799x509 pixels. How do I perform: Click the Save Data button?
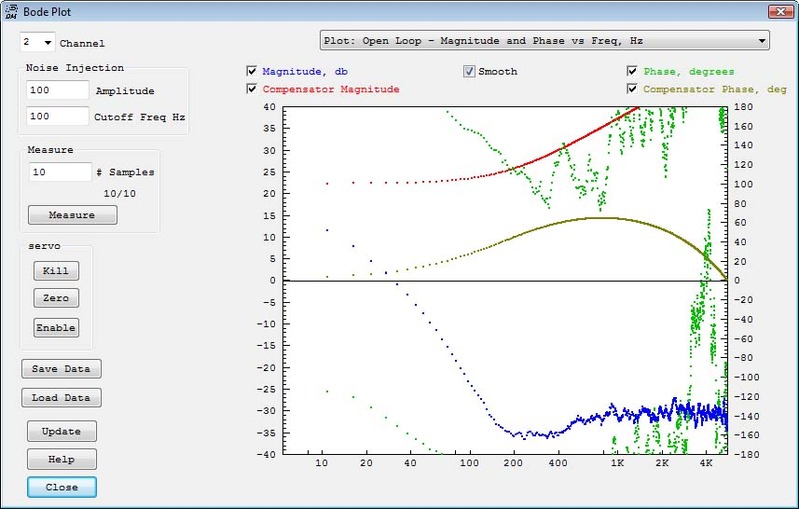coord(62,368)
